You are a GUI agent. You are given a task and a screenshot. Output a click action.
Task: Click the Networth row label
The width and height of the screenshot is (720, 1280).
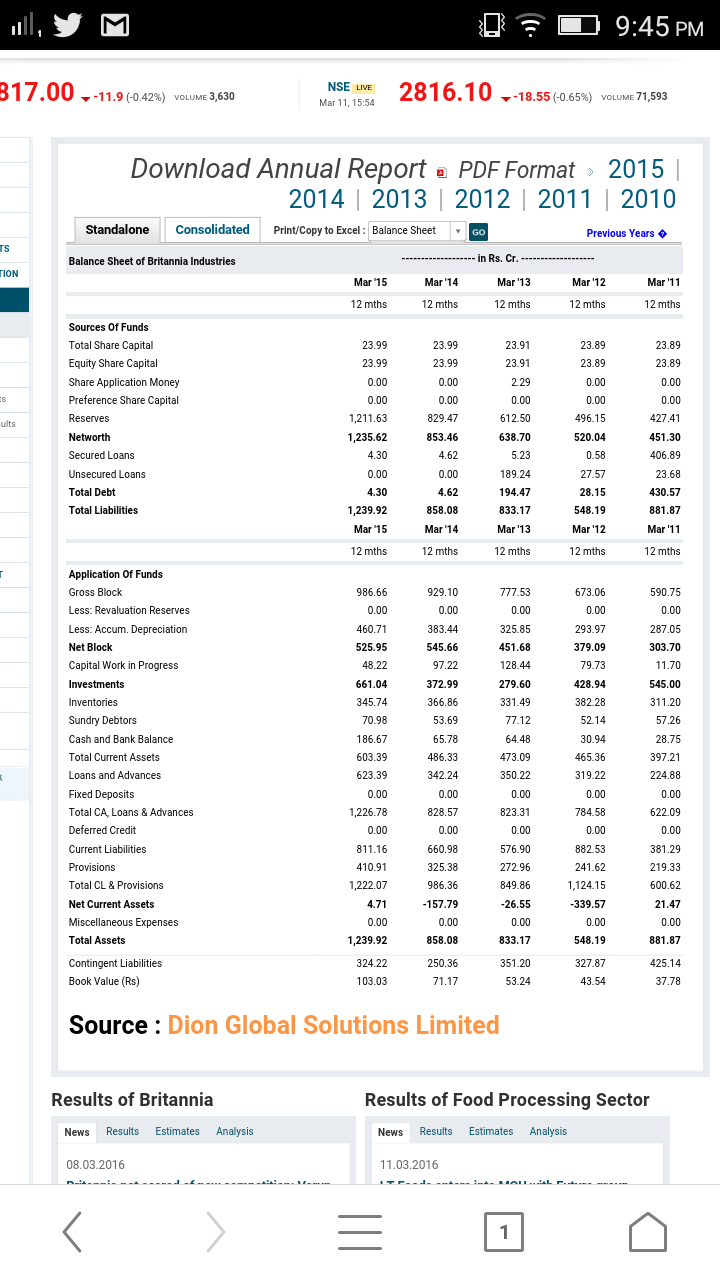90,437
